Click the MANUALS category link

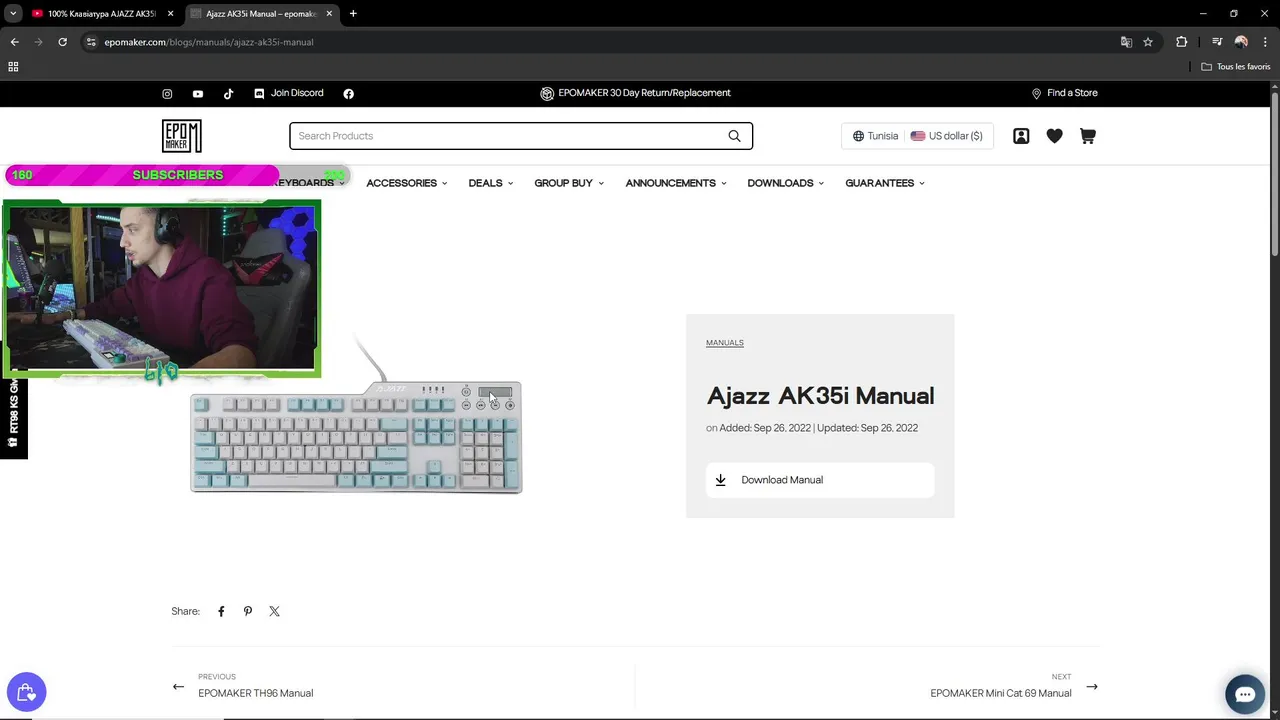coord(725,343)
